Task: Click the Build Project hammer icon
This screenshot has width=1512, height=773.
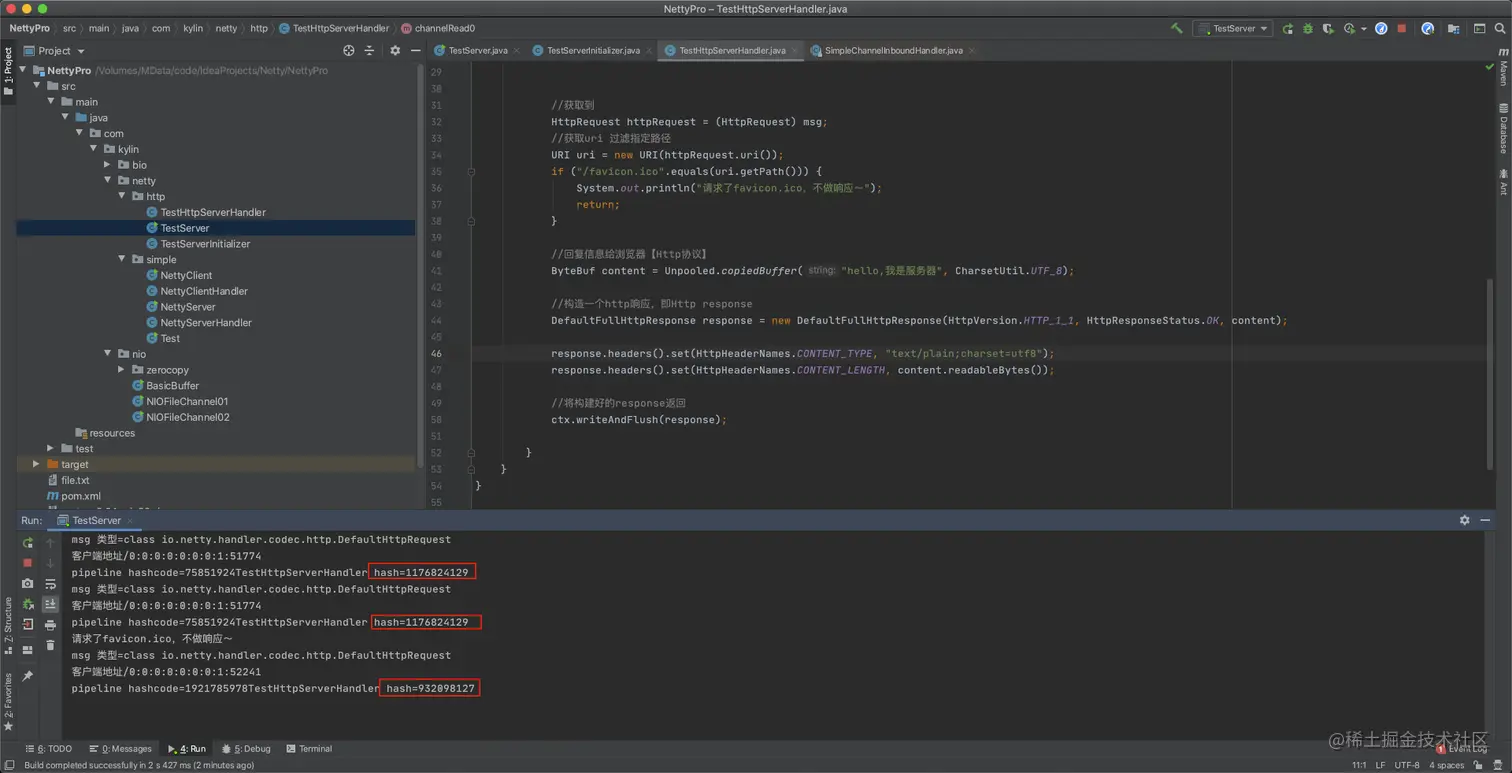Action: (1176, 29)
